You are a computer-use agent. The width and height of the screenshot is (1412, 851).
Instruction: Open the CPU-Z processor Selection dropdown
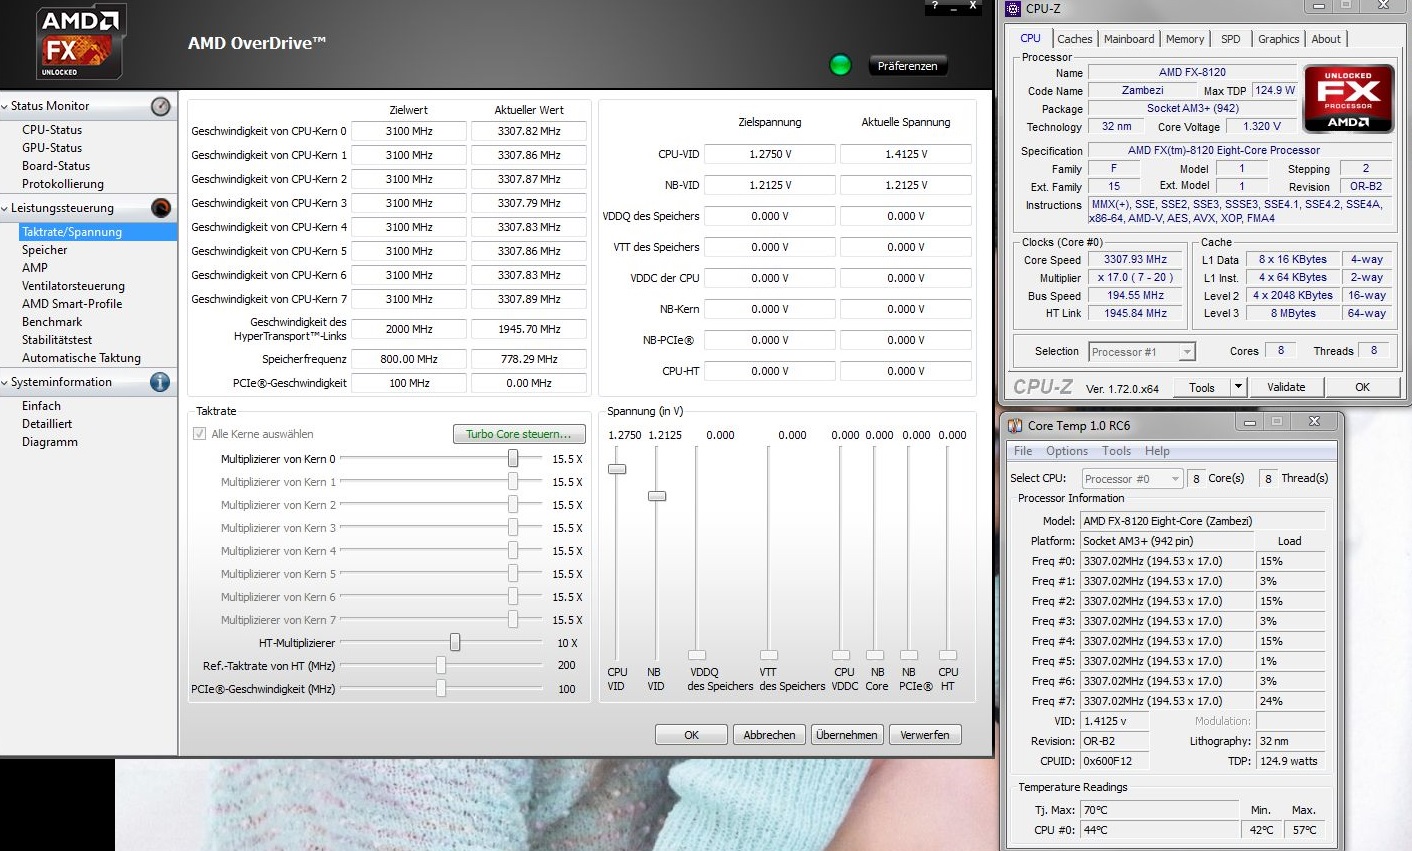point(1186,352)
